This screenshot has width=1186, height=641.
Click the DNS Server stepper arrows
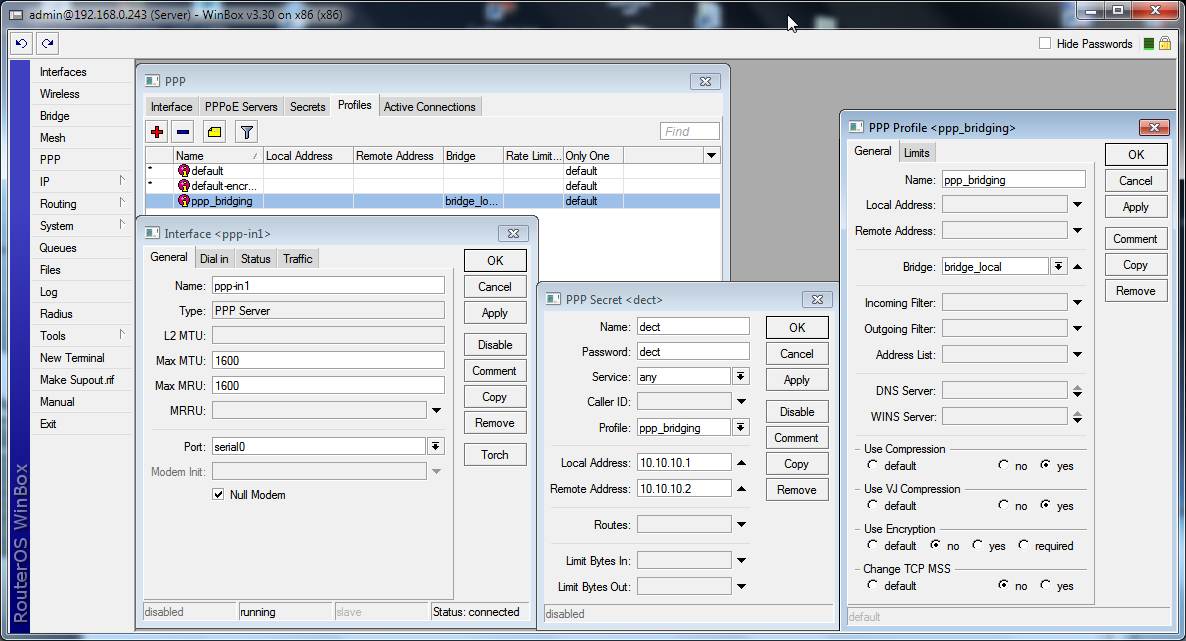tap(1077, 391)
